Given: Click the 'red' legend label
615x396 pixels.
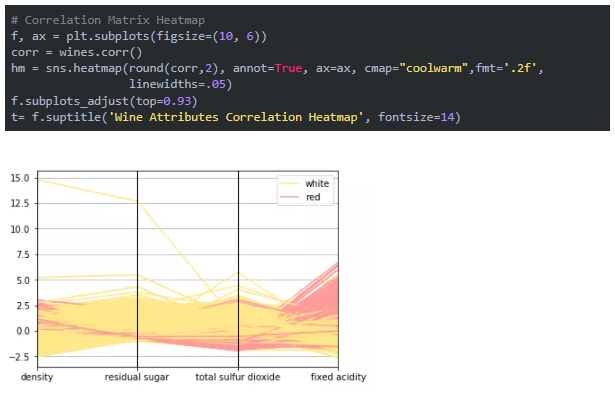Looking at the screenshot, I should tap(313, 197).
